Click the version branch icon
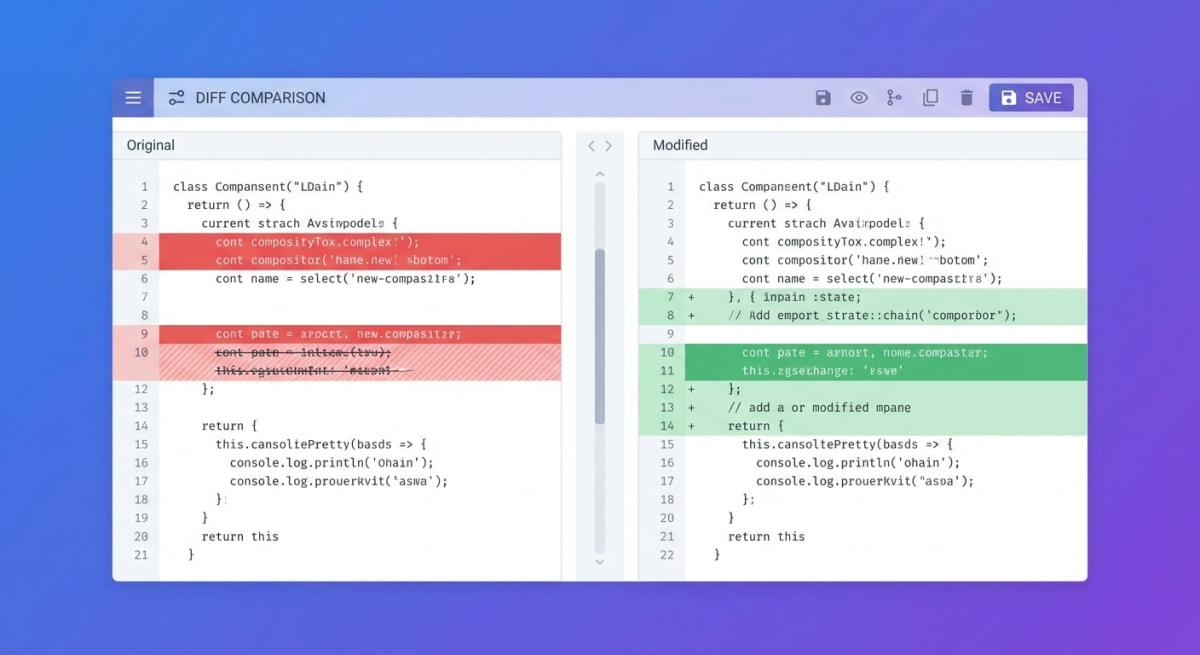 click(894, 97)
